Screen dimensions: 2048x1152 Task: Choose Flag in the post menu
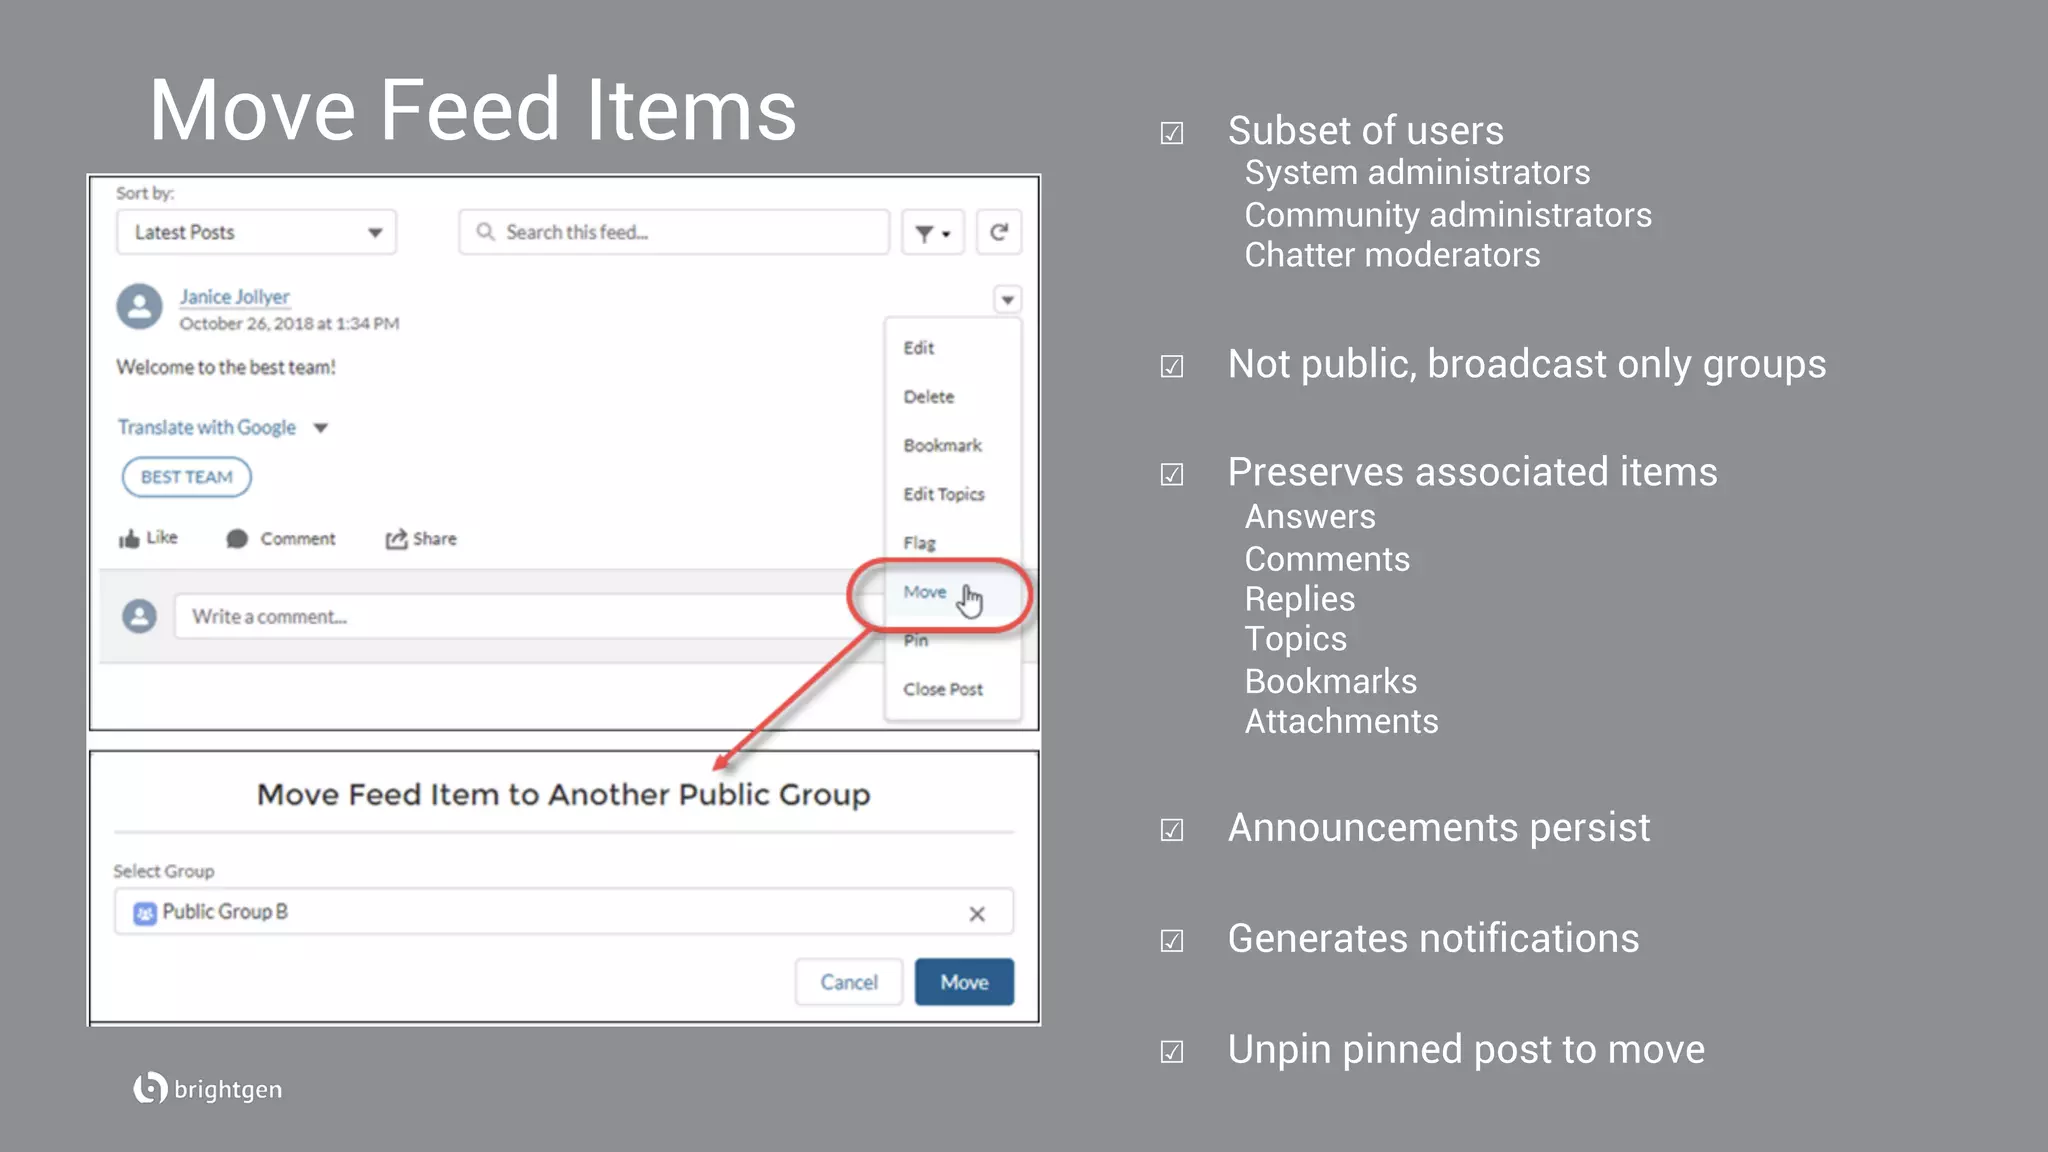tap(919, 543)
